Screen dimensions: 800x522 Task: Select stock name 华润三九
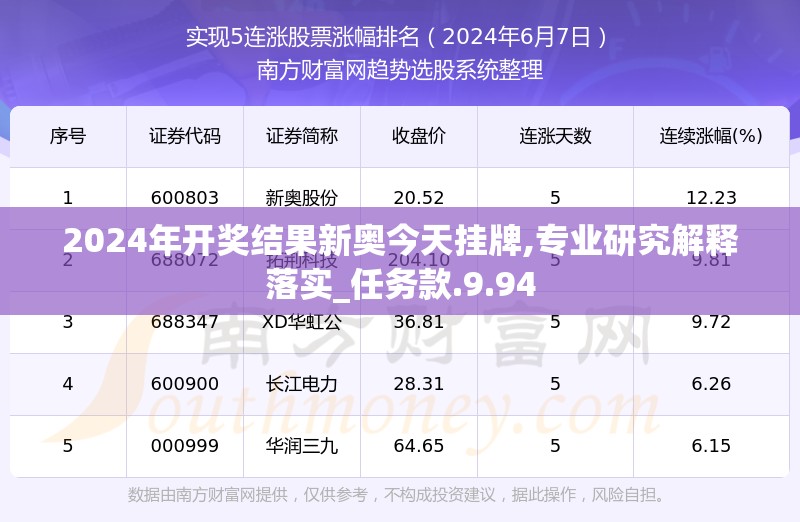coord(302,446)
